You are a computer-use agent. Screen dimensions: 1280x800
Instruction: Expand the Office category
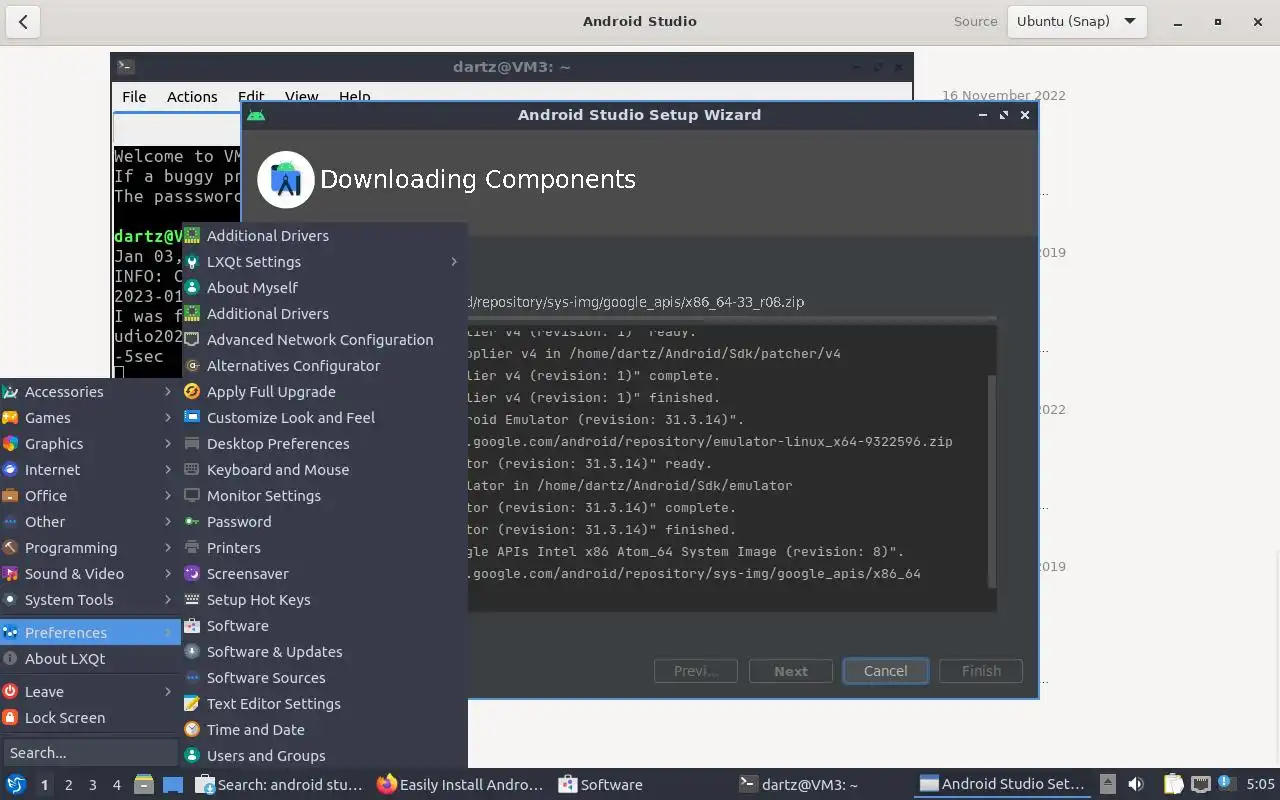90,495
